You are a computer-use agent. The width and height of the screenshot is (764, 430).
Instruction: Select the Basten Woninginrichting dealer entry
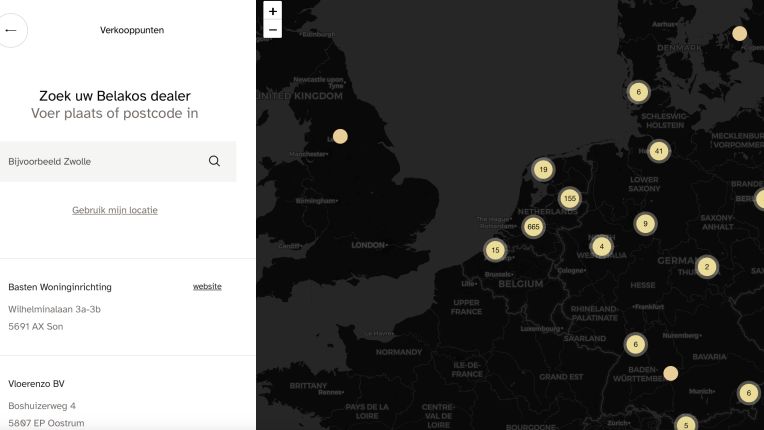tap(60, 287)
